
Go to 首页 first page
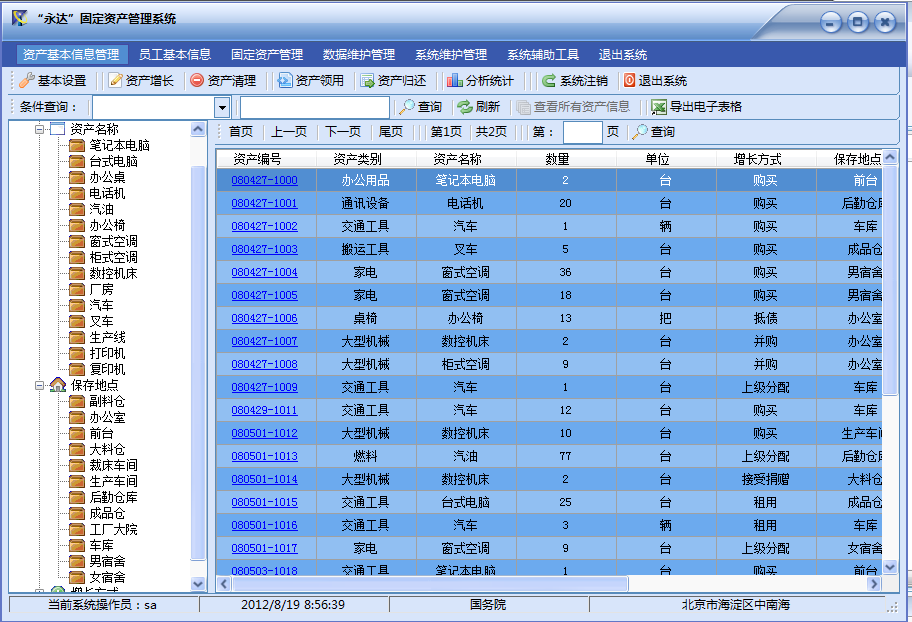pos(241,131)
